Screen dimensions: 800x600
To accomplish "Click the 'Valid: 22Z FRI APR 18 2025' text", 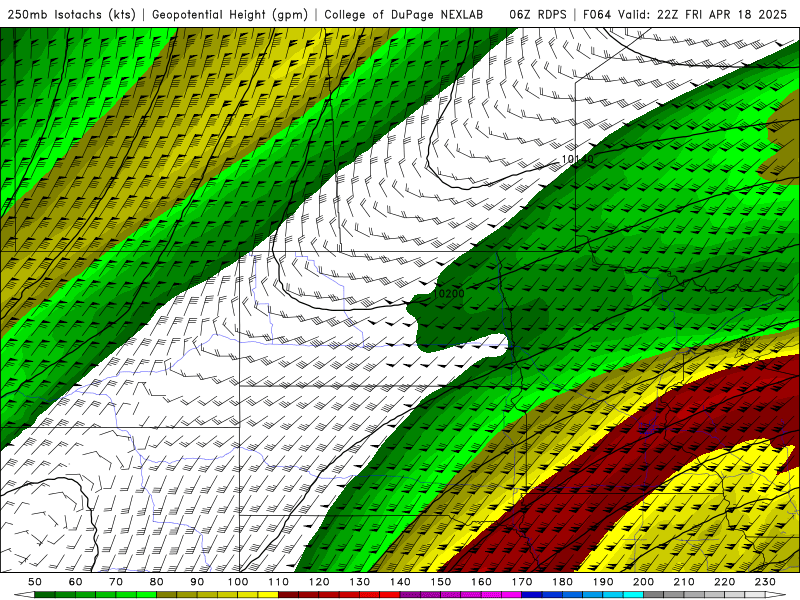I will coord(703,14).
